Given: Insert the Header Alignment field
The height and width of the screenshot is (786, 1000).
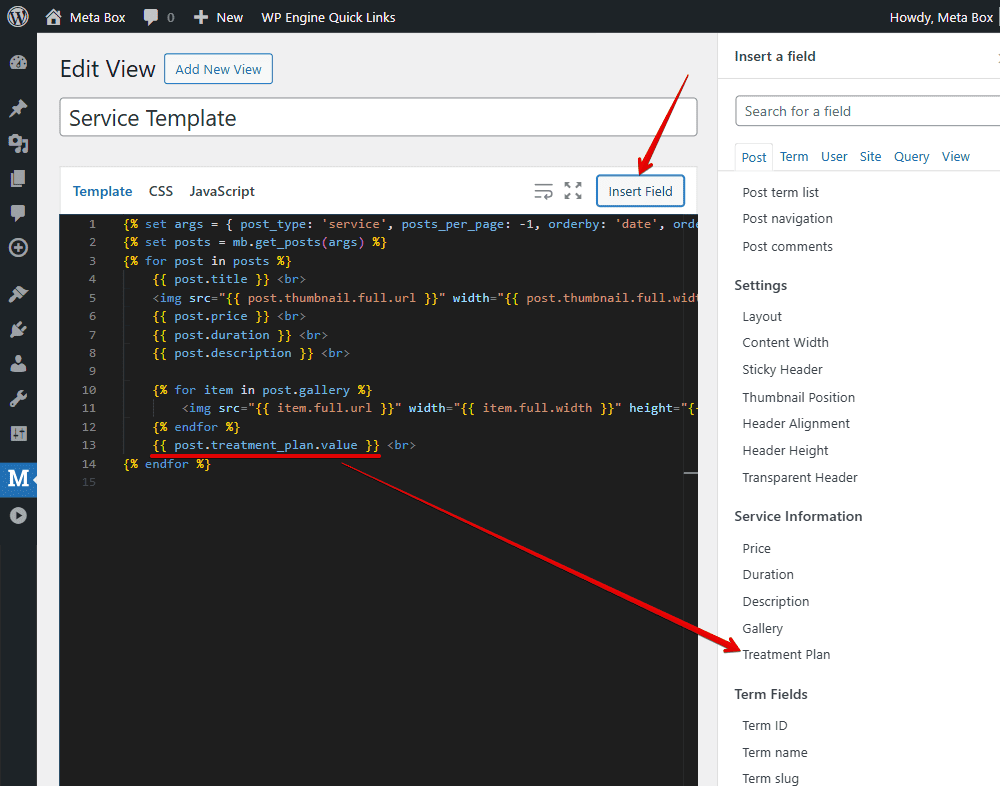Looking at the screenshot, I should (x=796, y=424).
